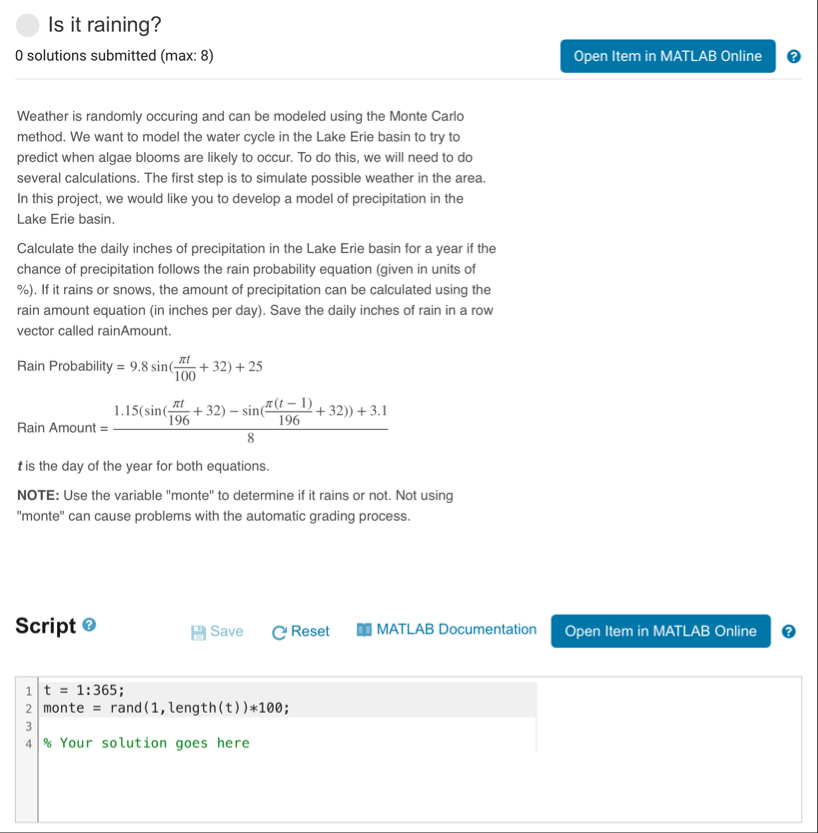Click the gray completion circle beside the problem title
Image resolution: width=818 pixels, height=833 pixels.
27,24
